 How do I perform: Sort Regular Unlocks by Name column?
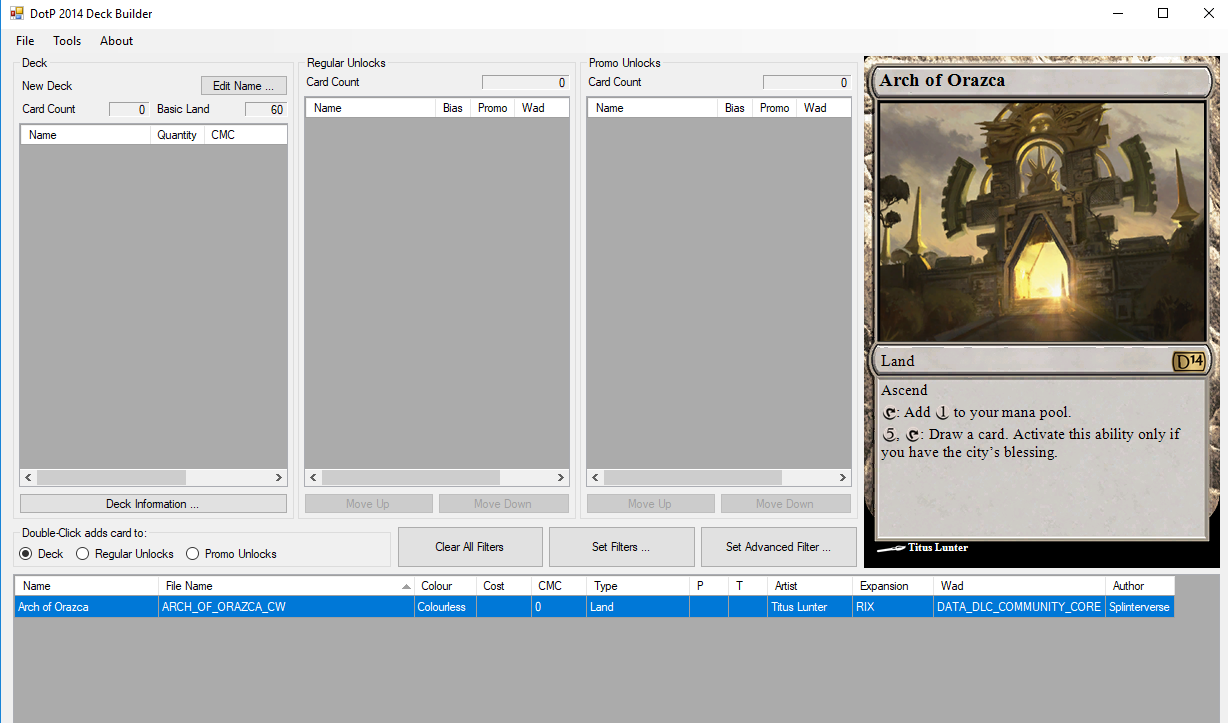371,108
